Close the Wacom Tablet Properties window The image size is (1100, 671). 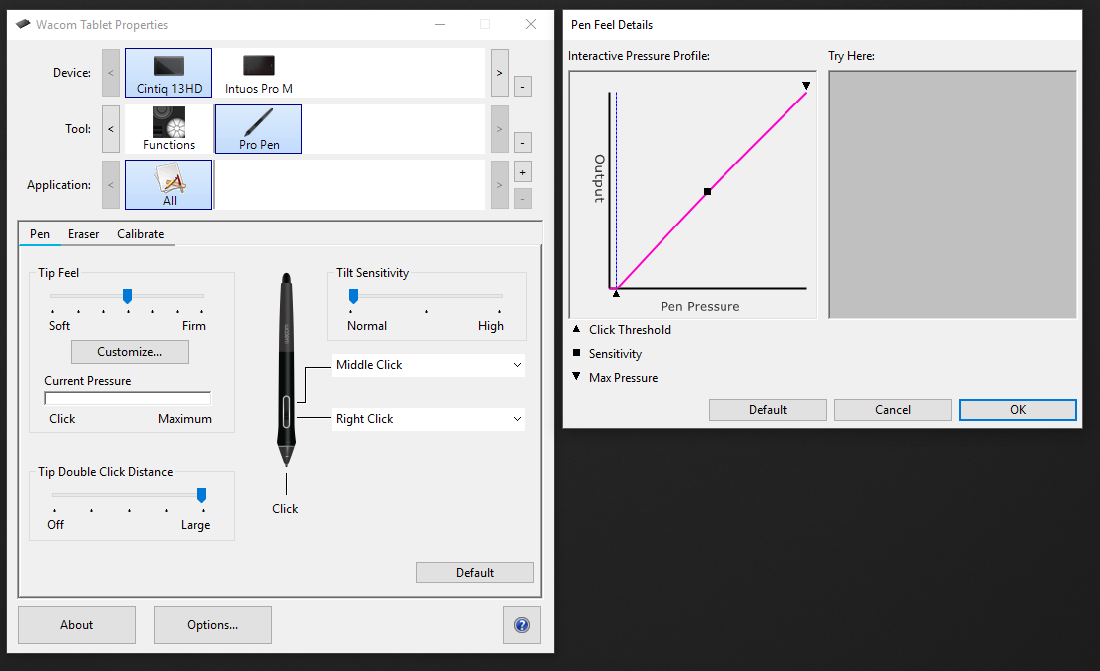click(531, 25)
